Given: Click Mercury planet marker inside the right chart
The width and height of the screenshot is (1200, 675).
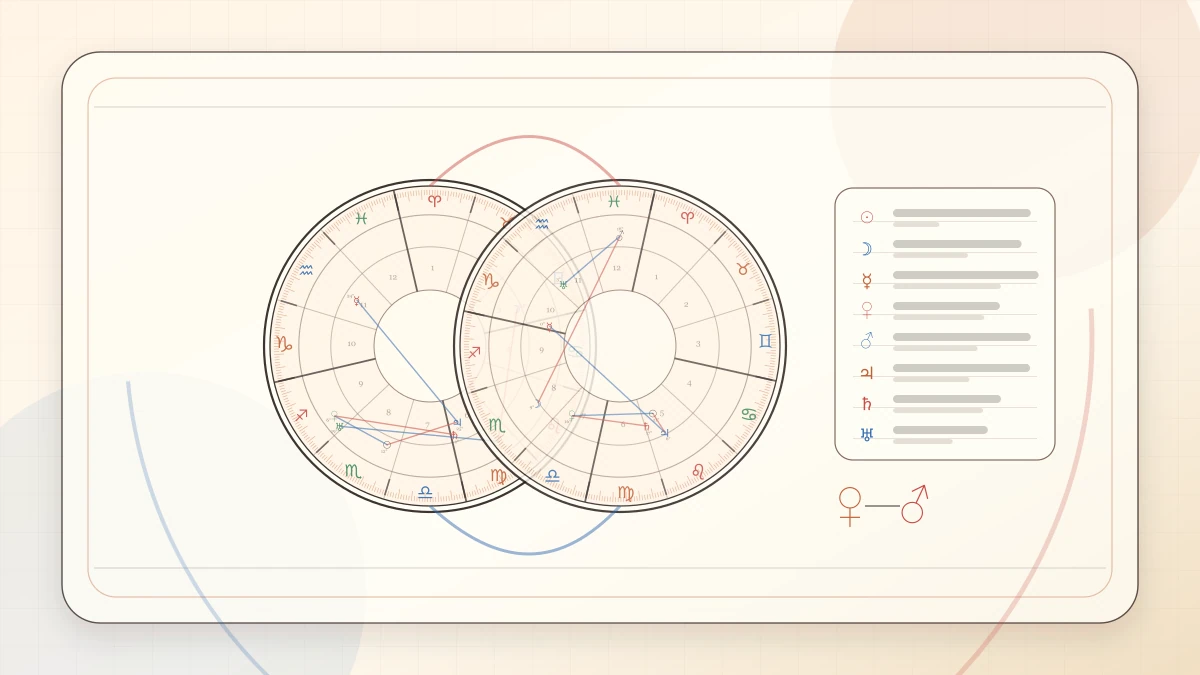Looking at the screenshot, I should click(549, 327).
